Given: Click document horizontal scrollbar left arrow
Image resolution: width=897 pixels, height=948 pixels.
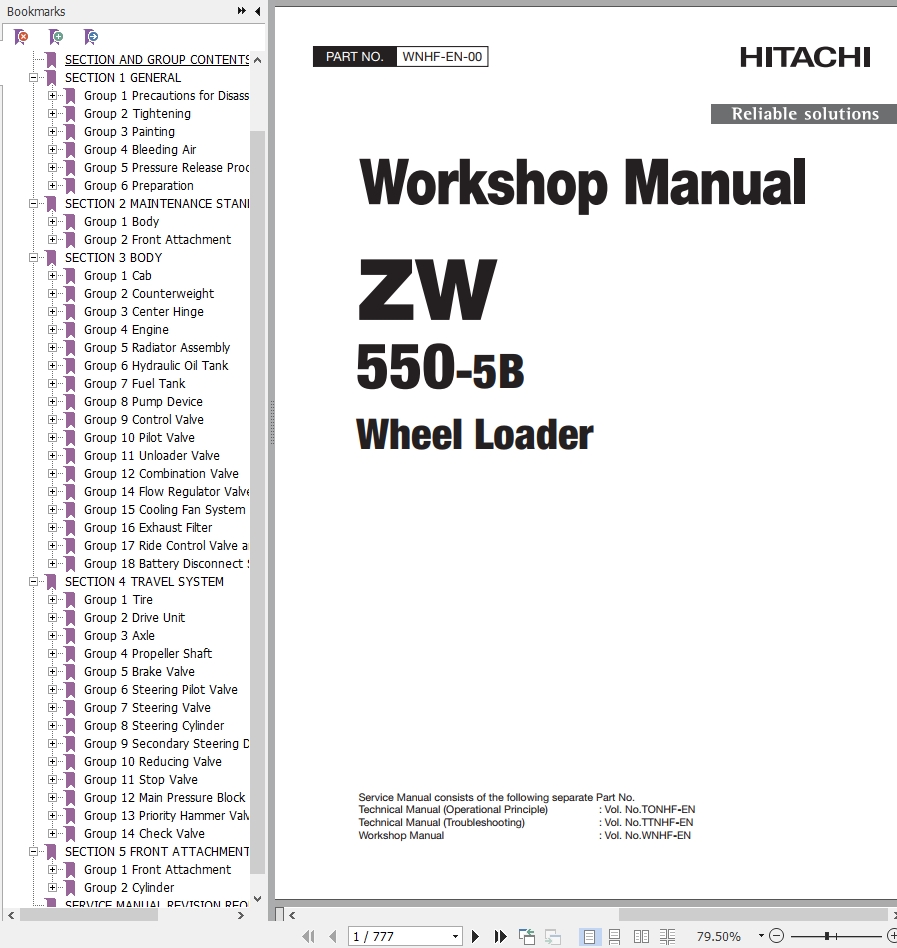Looking at the screenshot, I should (x=293, y=915).
